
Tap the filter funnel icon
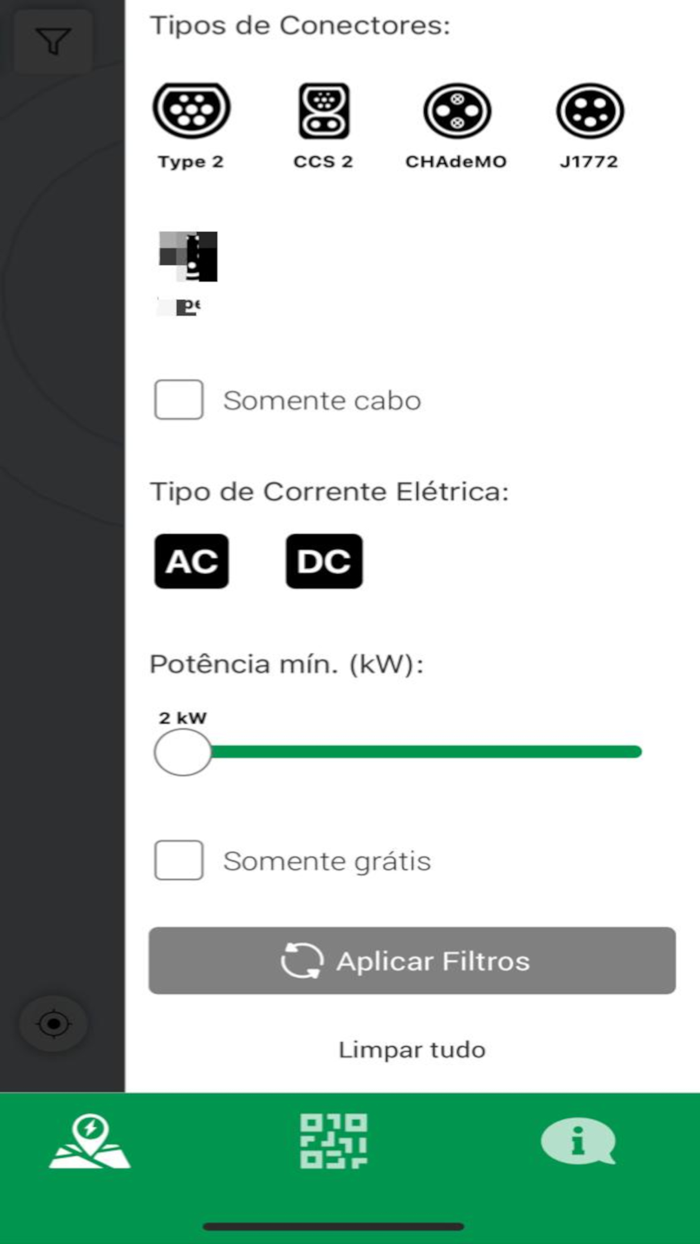[53, 41]
